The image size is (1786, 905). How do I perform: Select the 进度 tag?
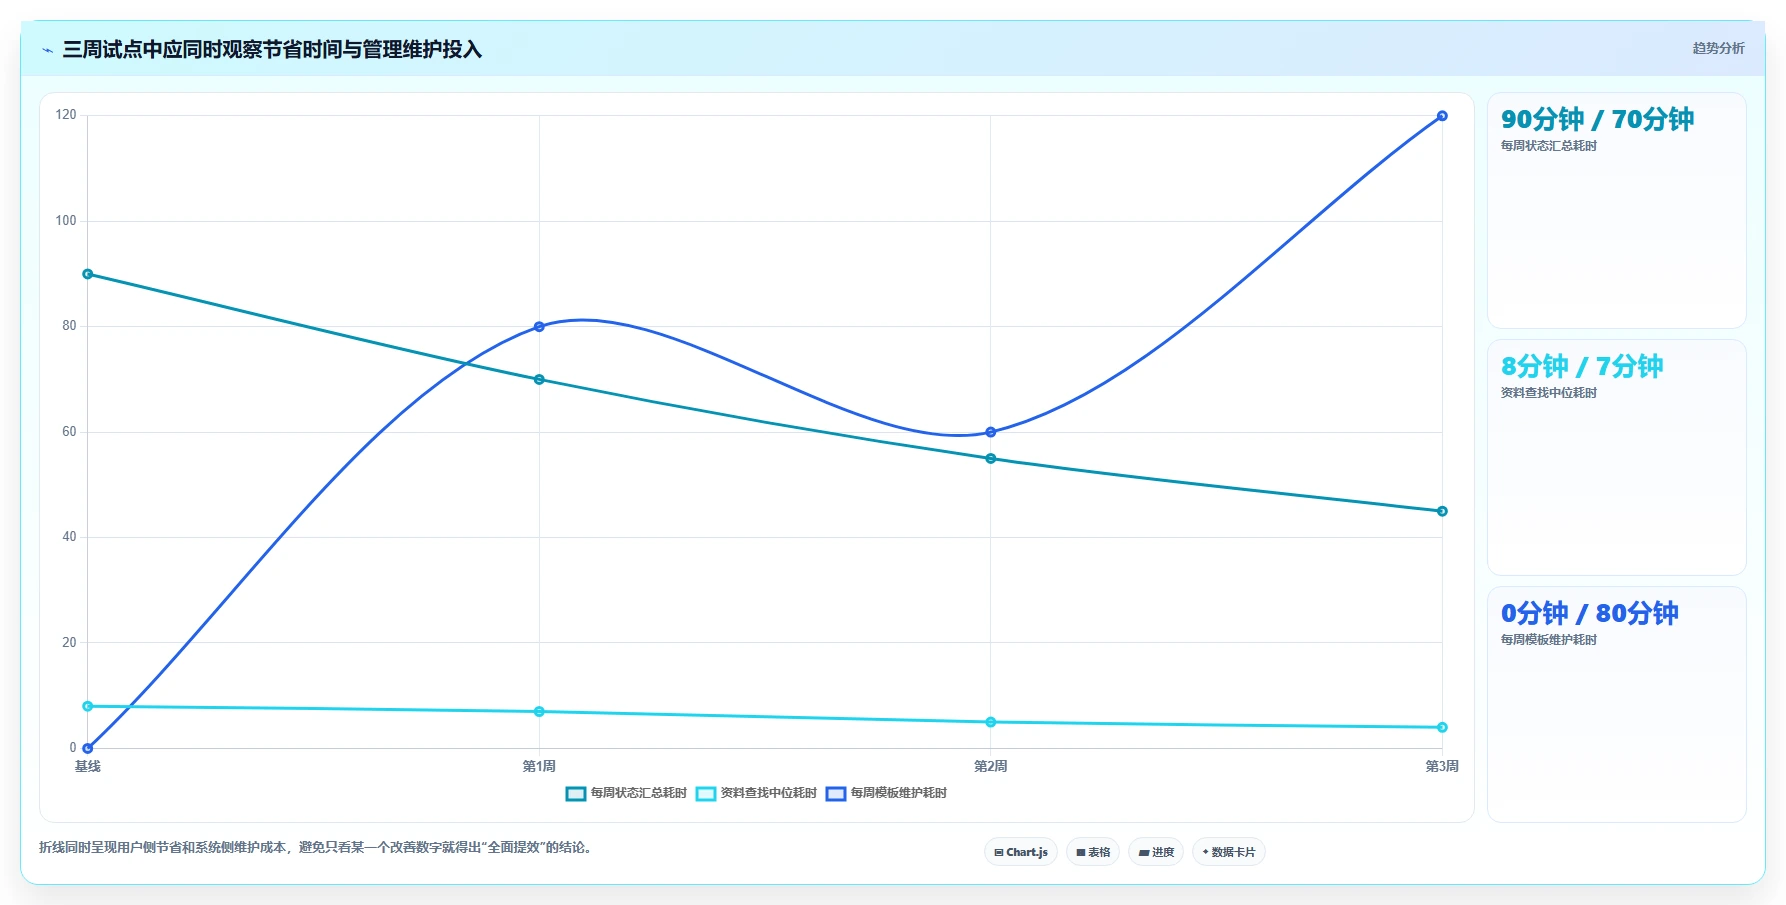[x=1157, y=852]
